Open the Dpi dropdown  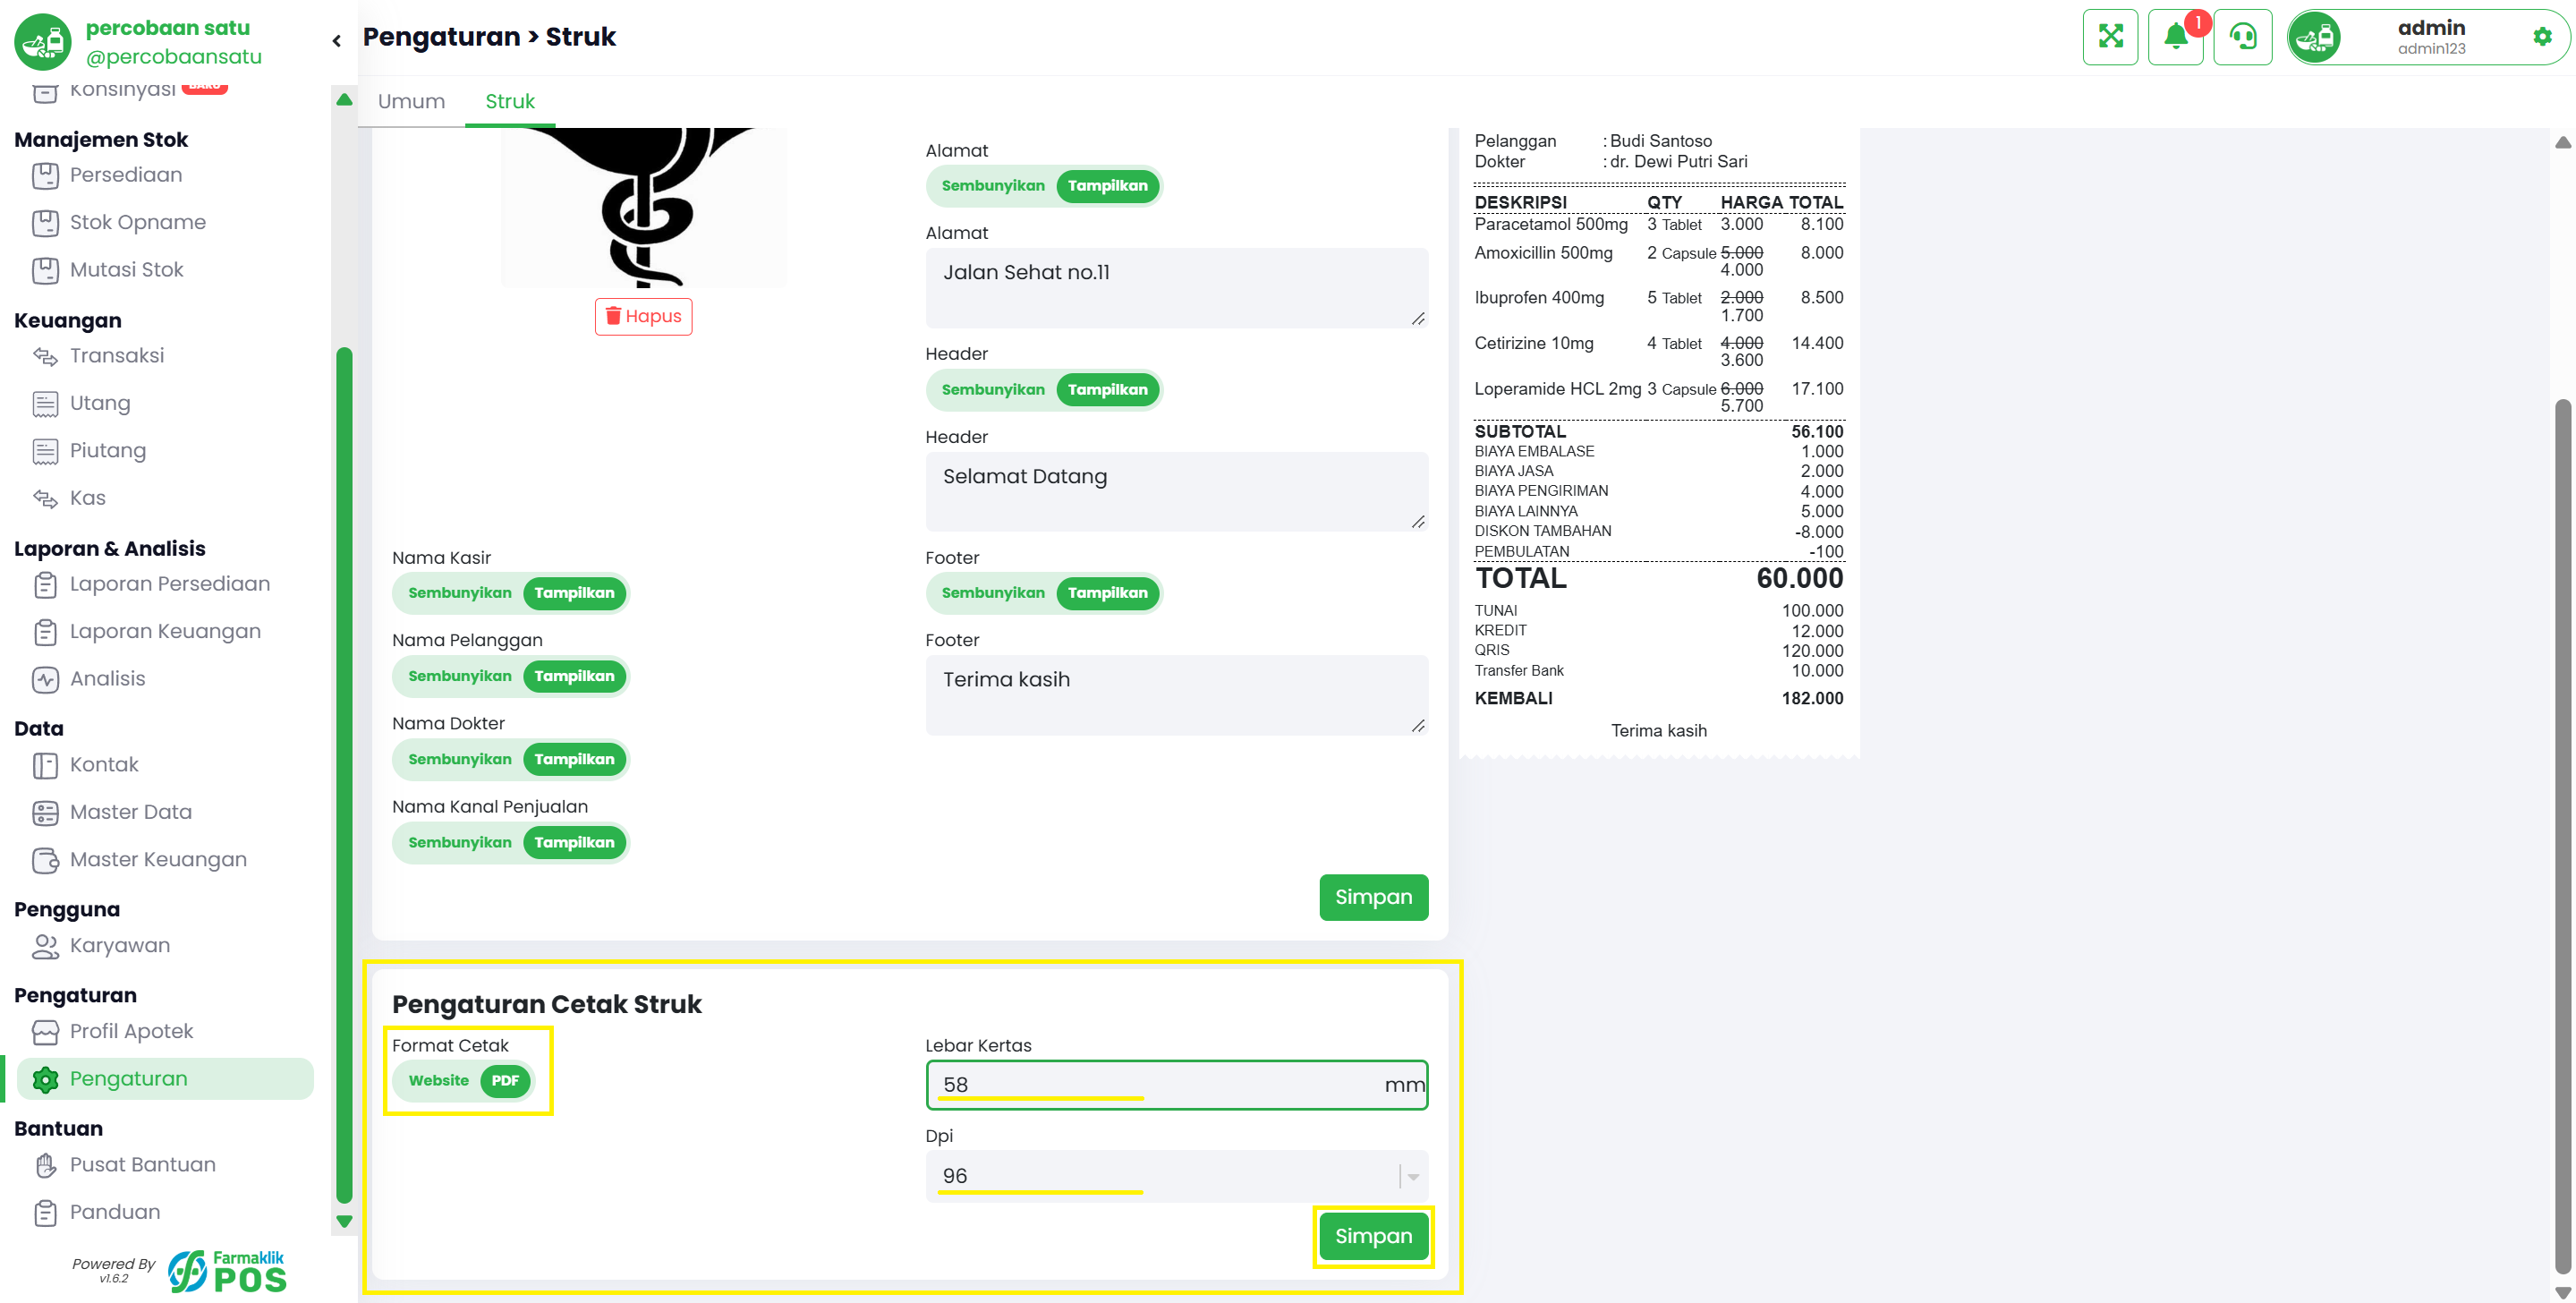point(1176,1176)
